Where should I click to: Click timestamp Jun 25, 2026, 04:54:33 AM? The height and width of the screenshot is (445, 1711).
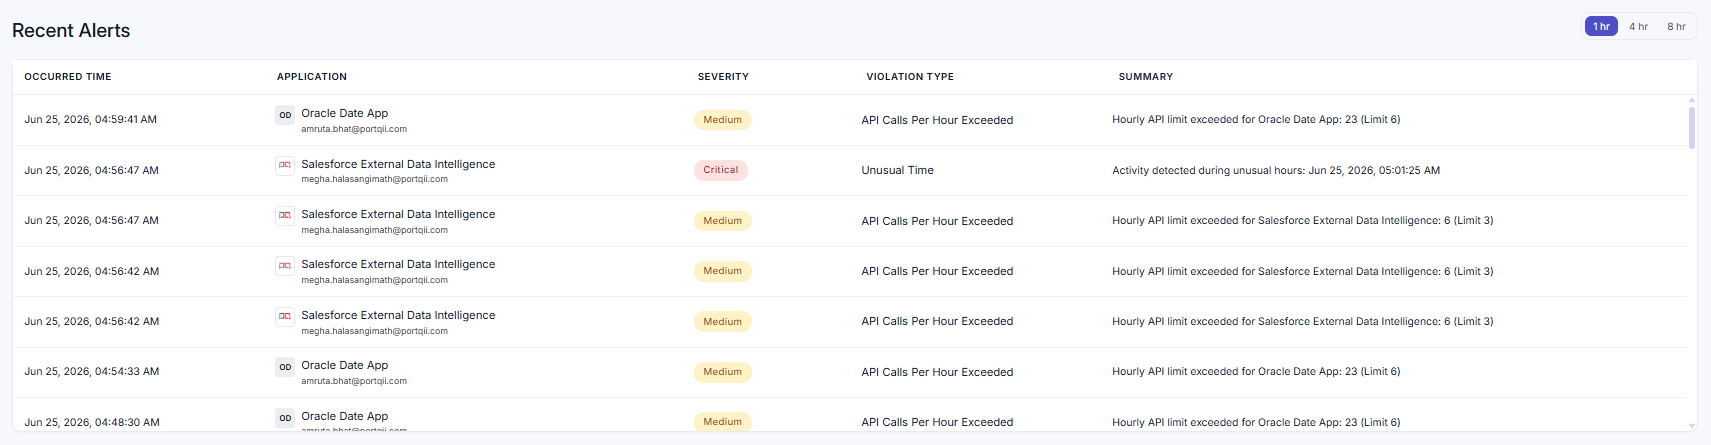point(92,372)
